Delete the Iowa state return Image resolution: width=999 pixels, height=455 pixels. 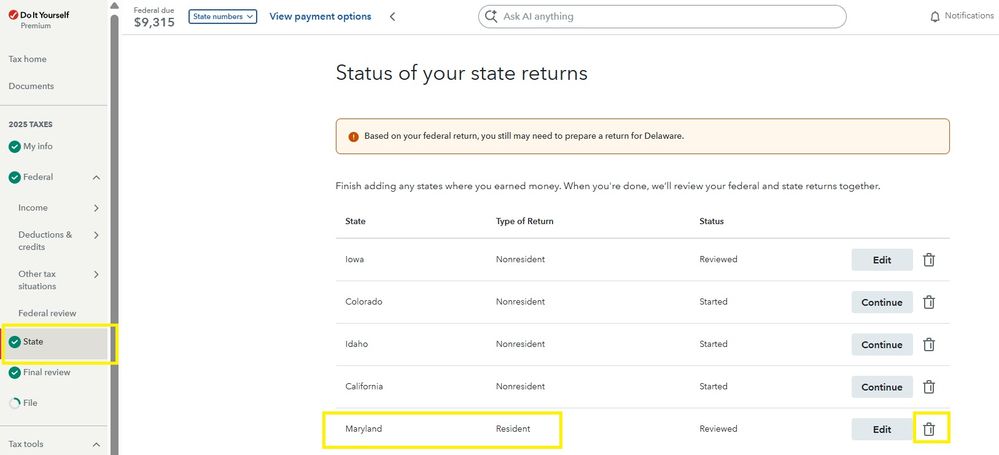928,260
